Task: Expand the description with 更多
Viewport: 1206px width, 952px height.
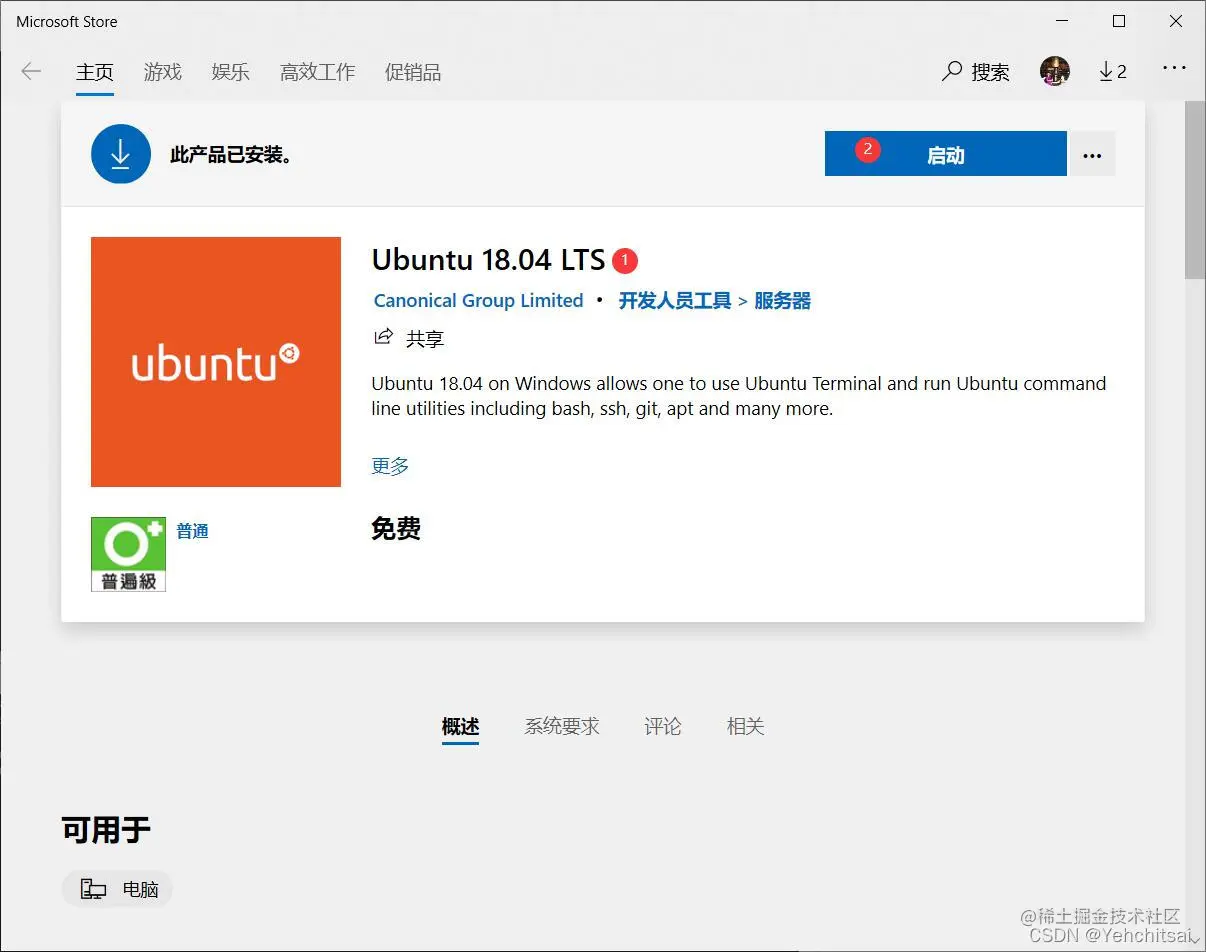Action: (389, 465)
